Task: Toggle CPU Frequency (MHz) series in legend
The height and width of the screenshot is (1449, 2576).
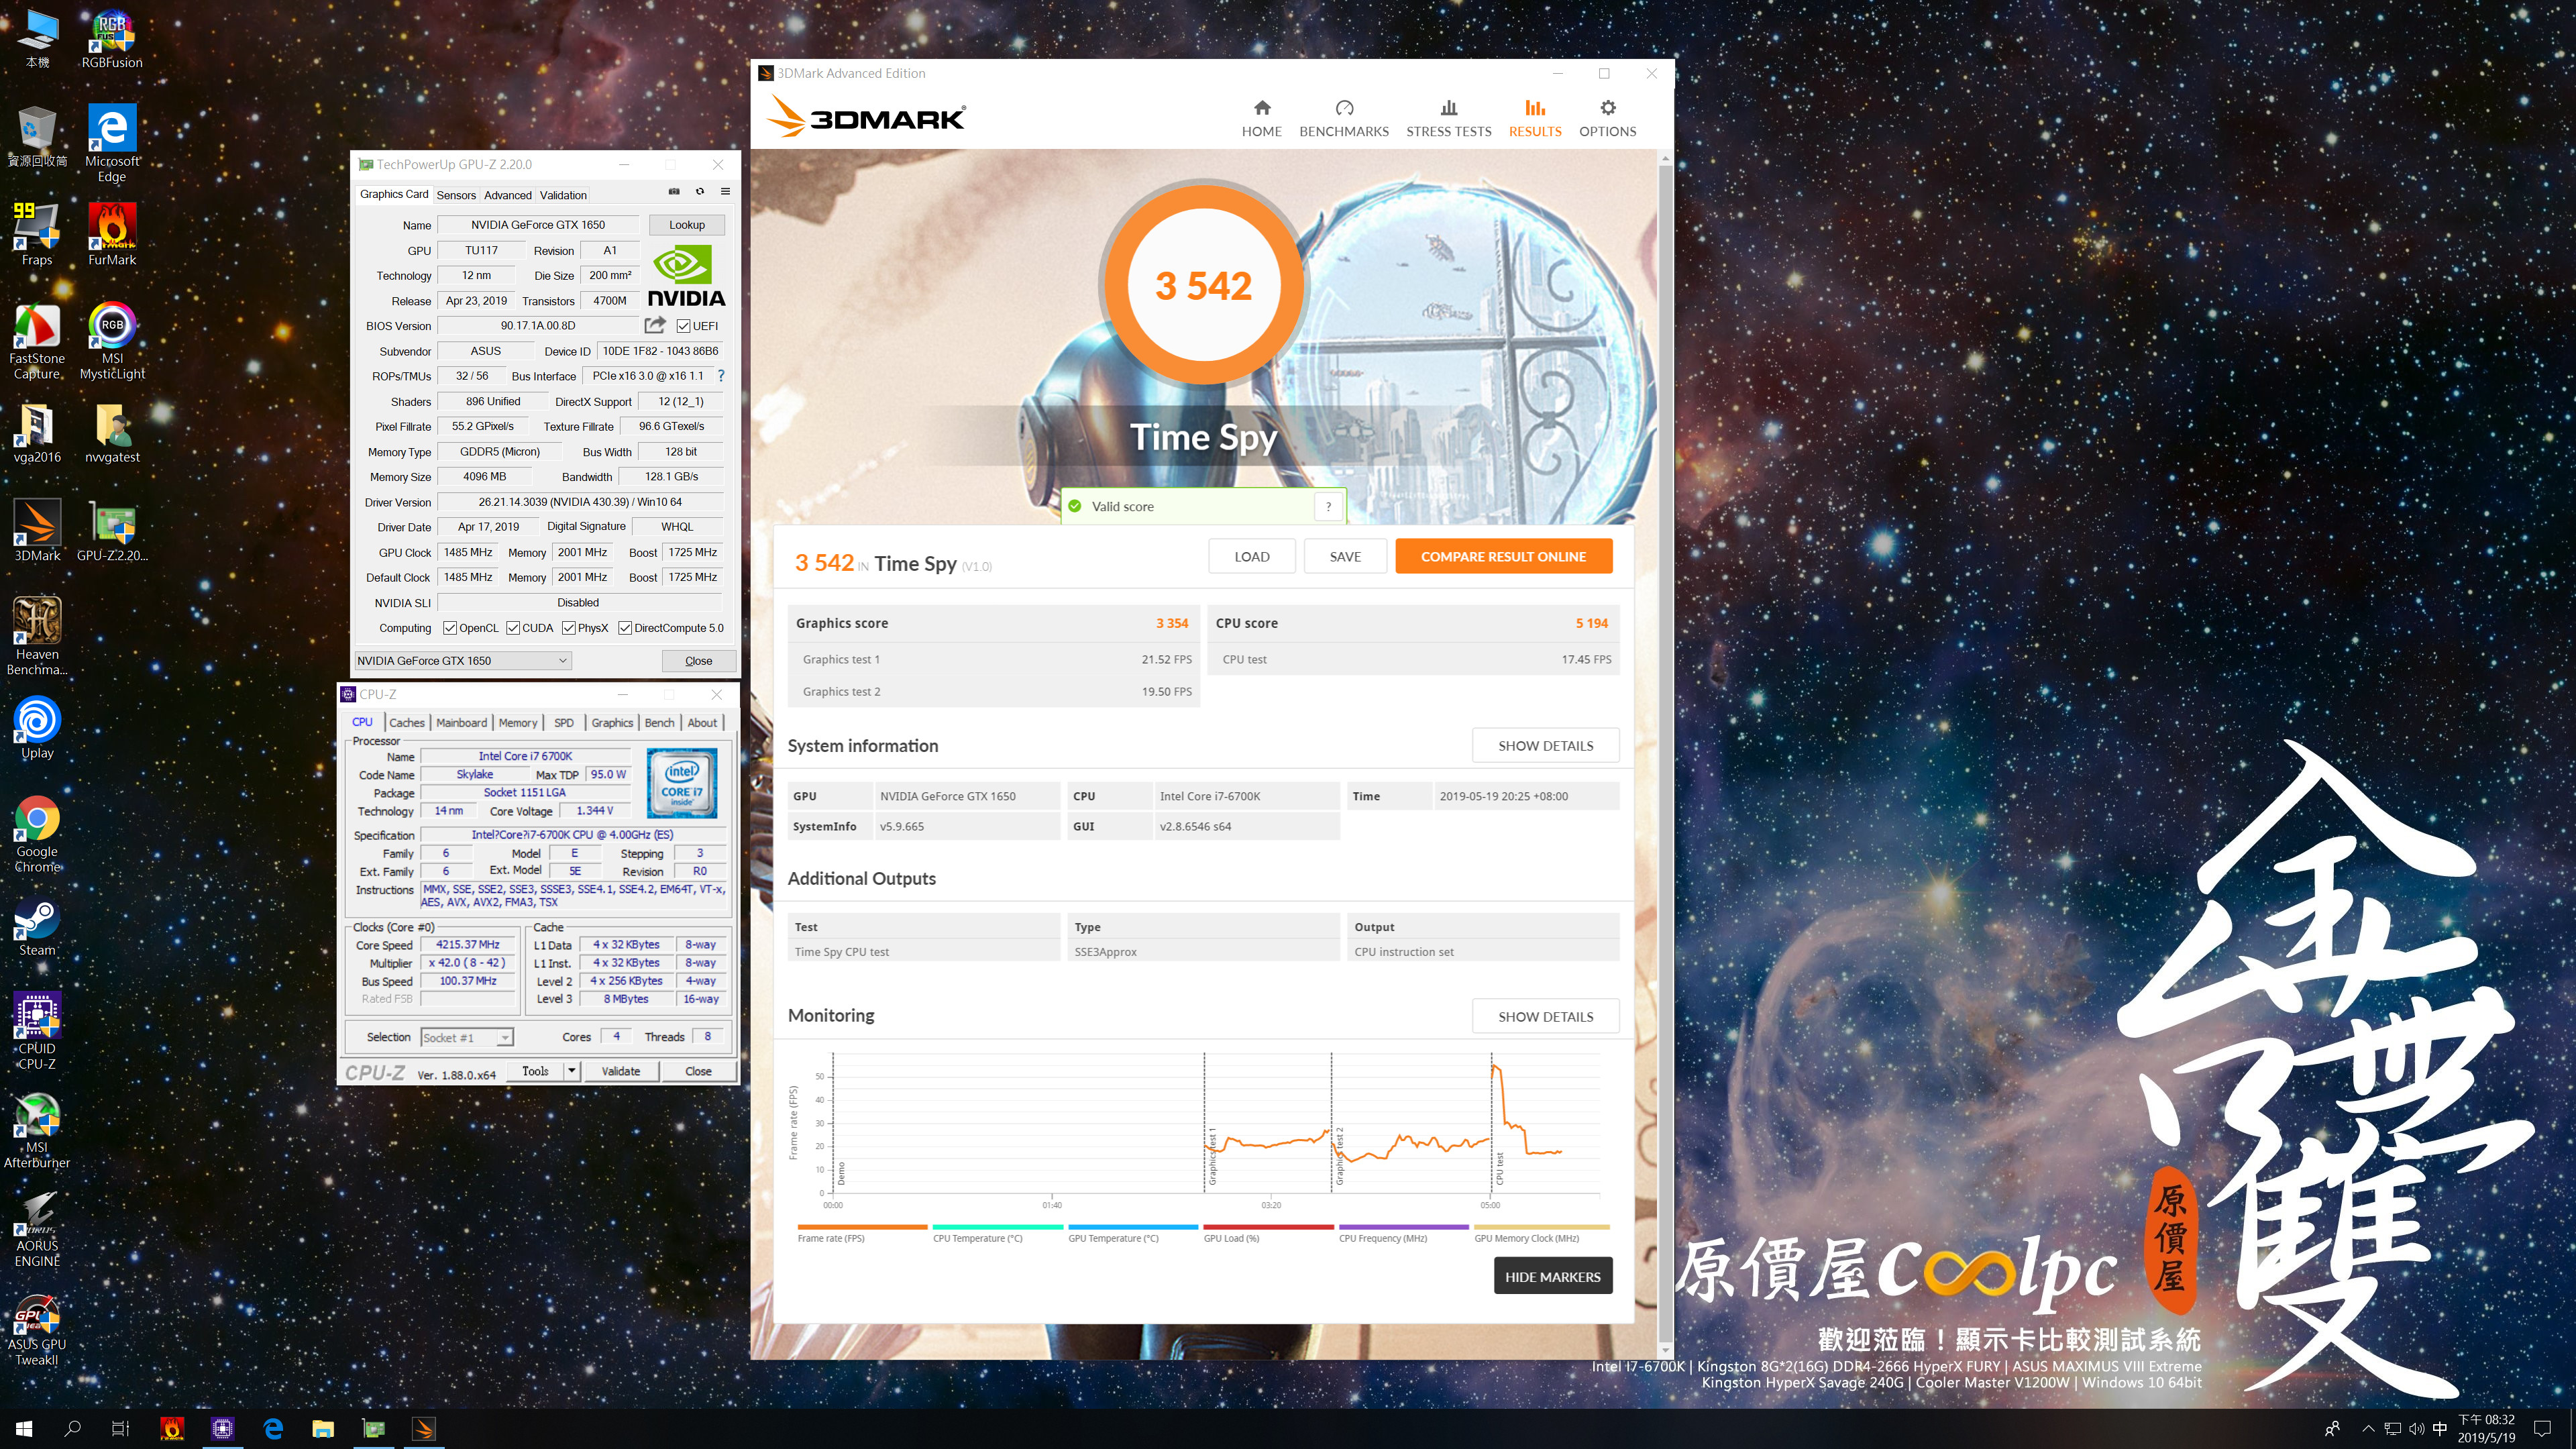Action: 1403,1234
